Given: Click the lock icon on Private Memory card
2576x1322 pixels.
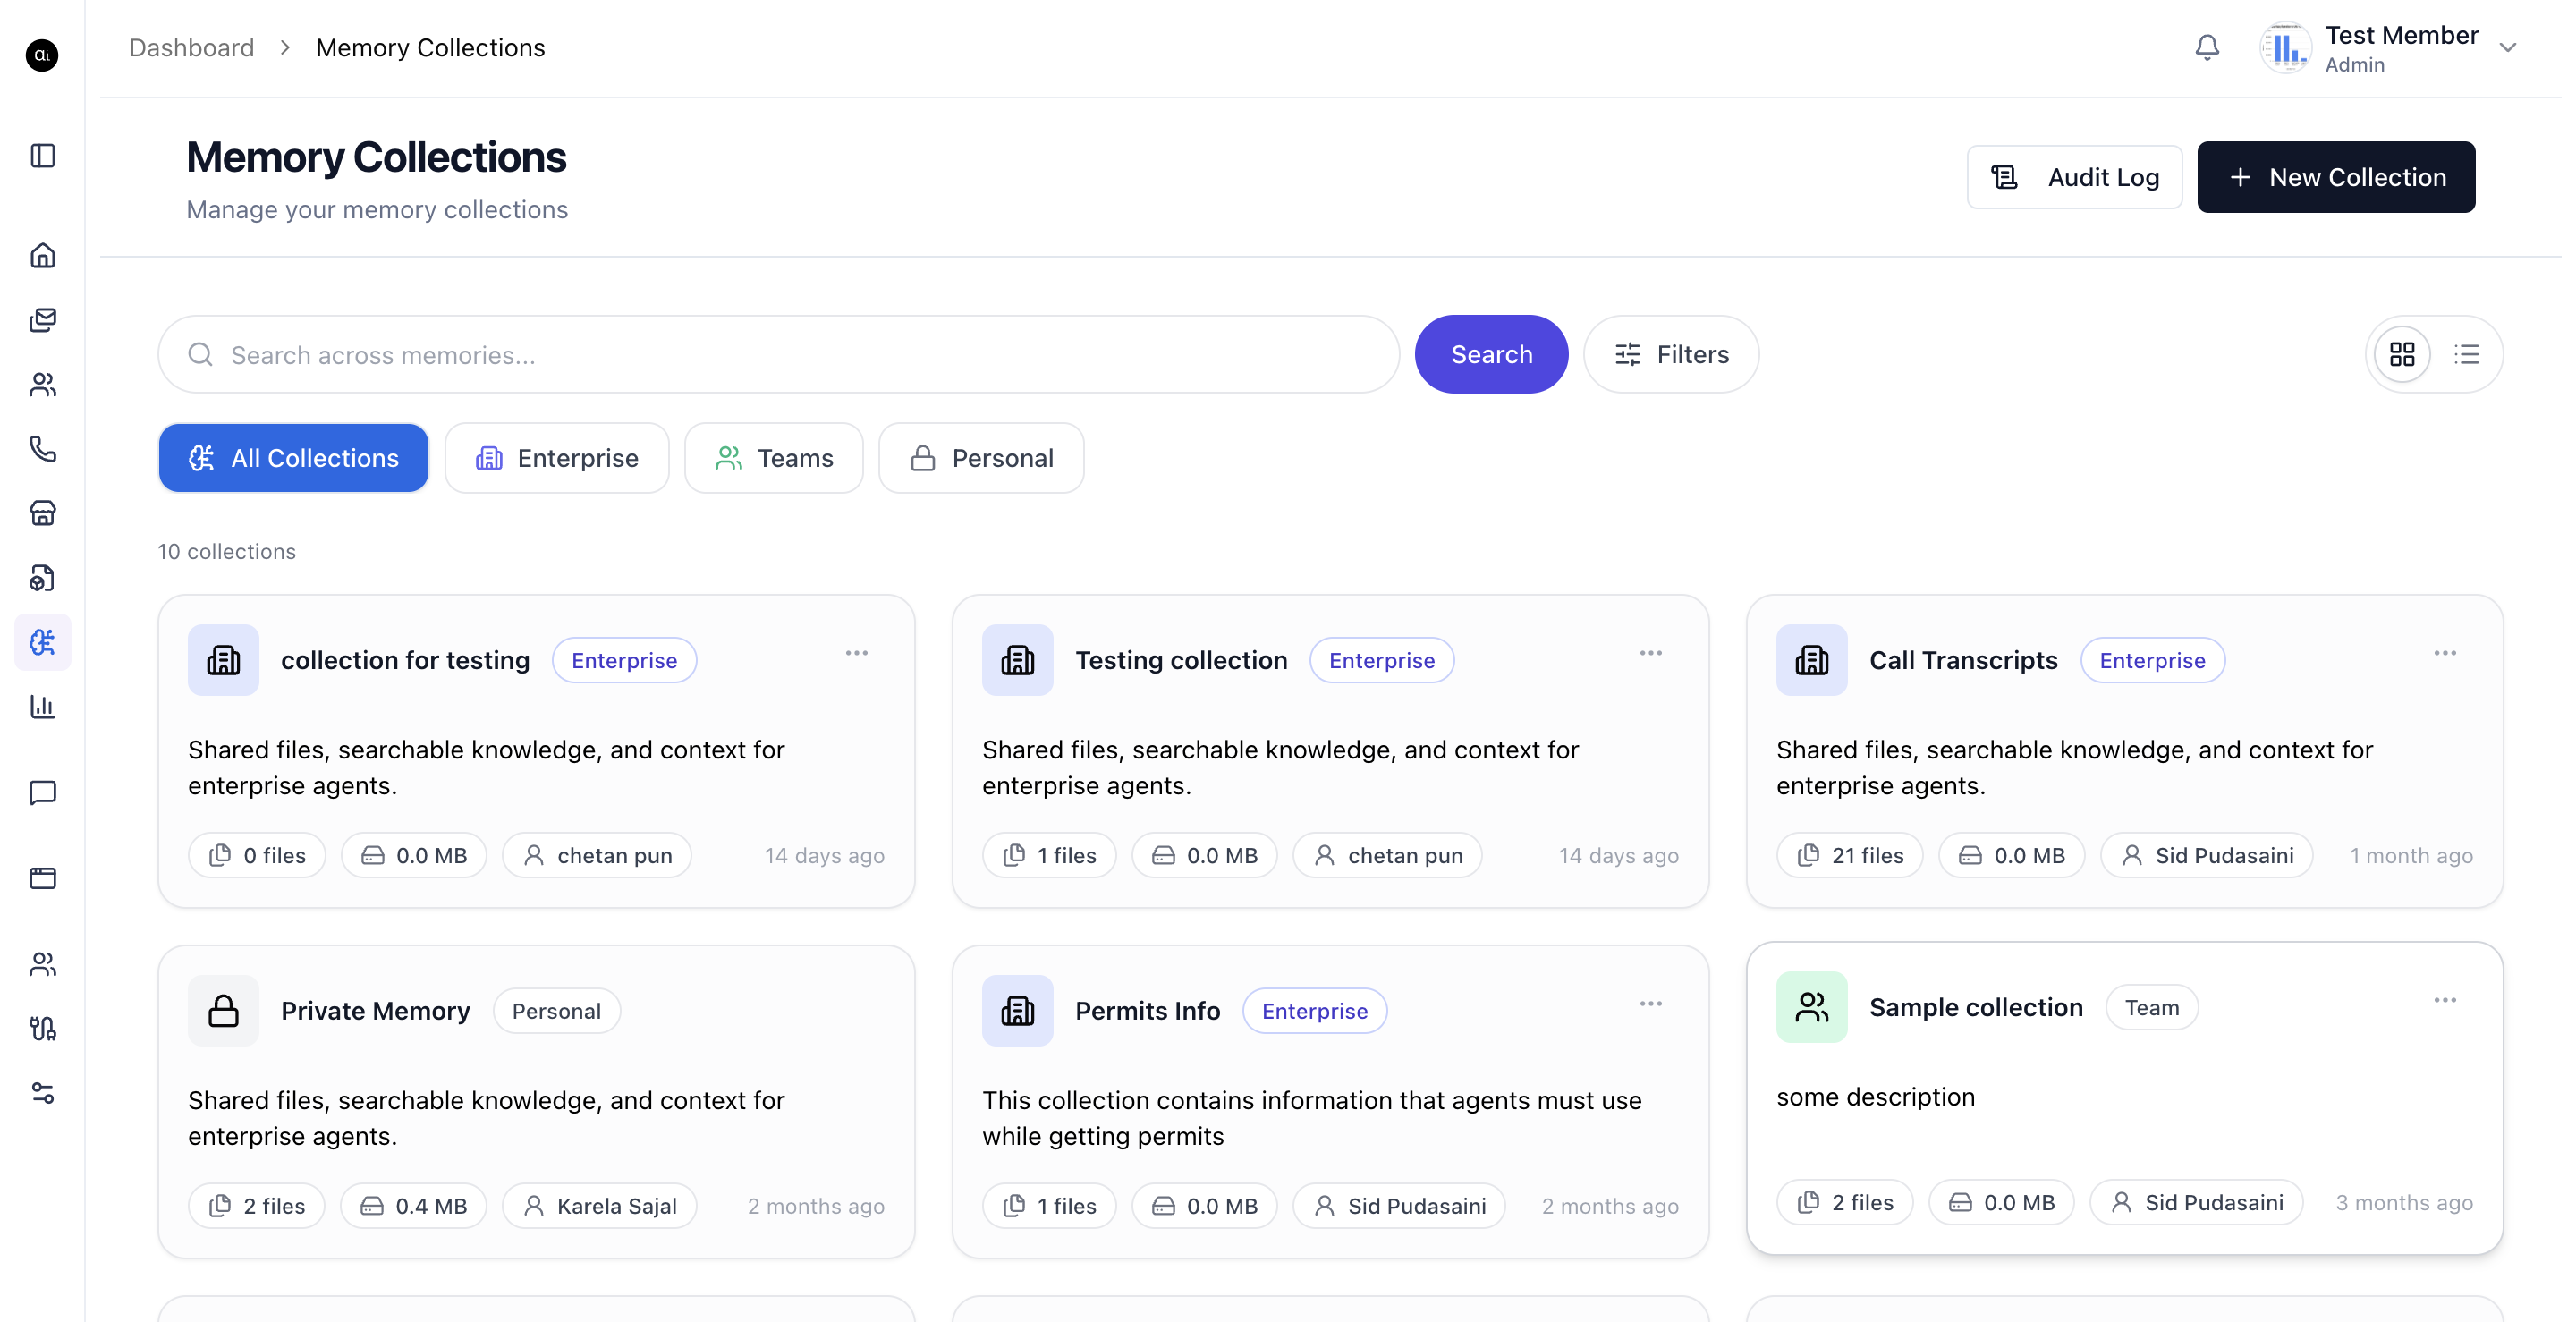Looking at the screenshot, I should (x=223, y=1011).
